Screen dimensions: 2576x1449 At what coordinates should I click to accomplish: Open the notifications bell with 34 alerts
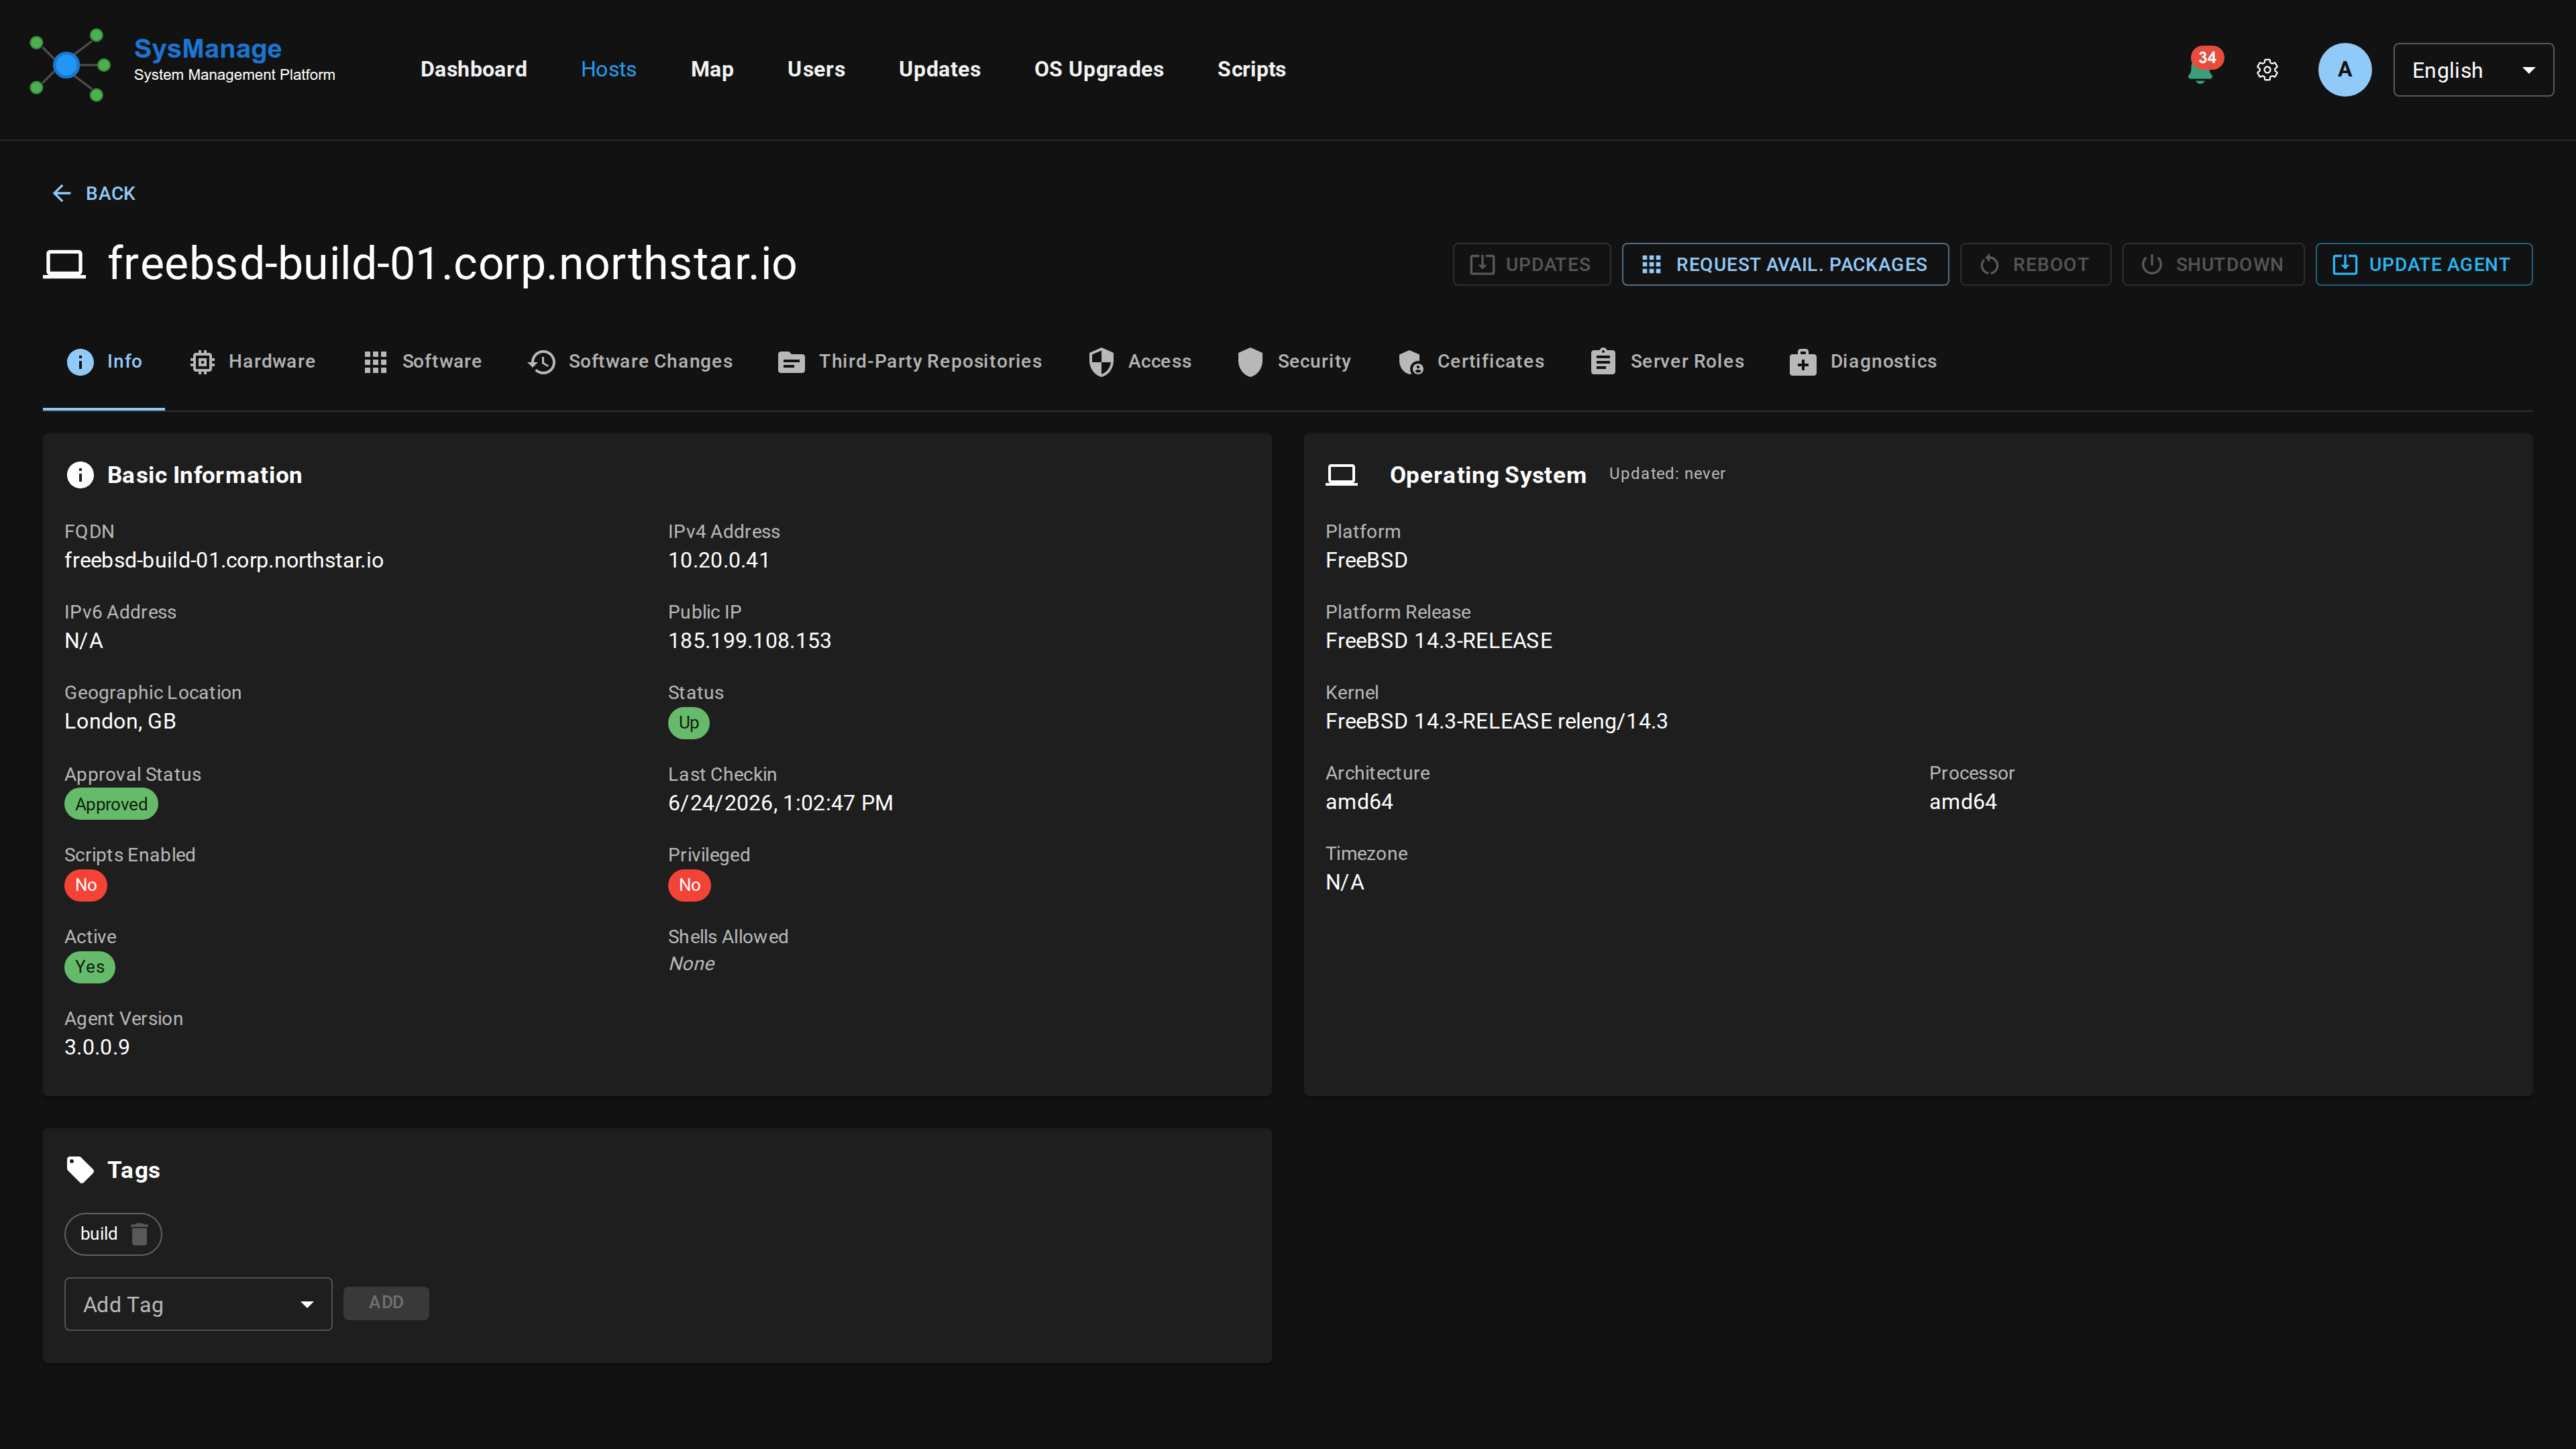pos(2201,69)
